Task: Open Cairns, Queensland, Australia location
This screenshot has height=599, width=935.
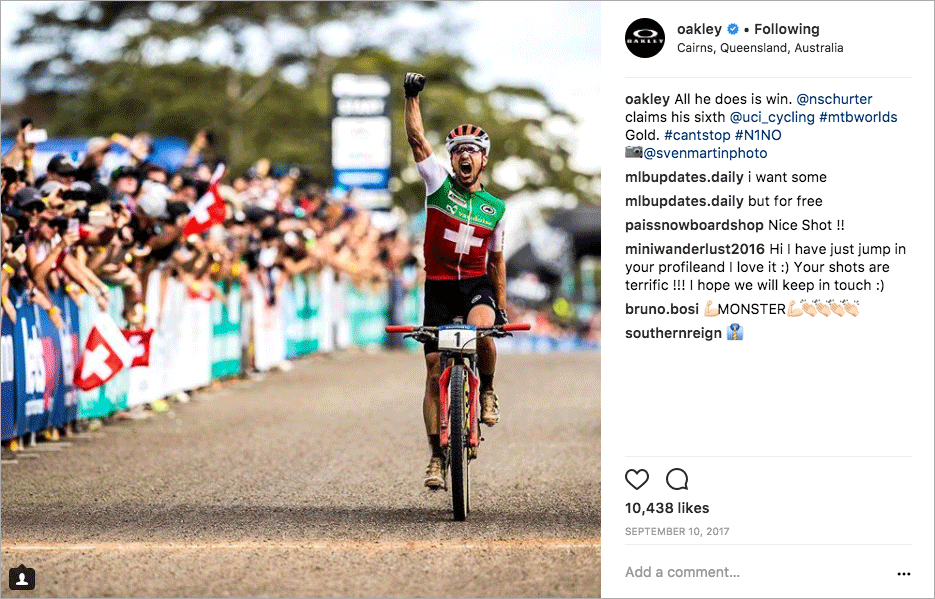Action: (x=760, y=48)
